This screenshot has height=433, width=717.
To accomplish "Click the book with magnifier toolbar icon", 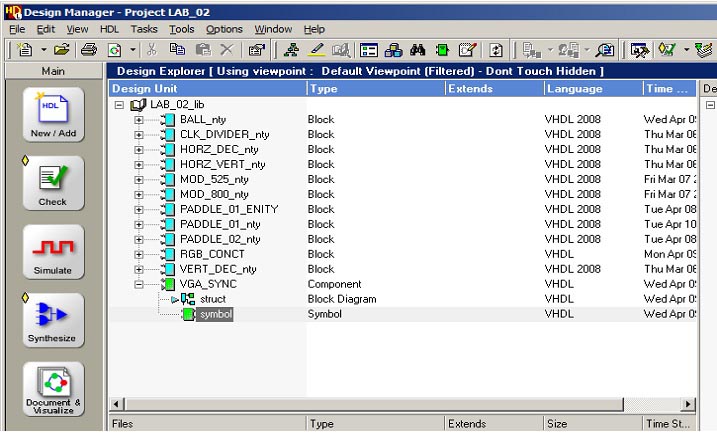I will pos(341,49).
